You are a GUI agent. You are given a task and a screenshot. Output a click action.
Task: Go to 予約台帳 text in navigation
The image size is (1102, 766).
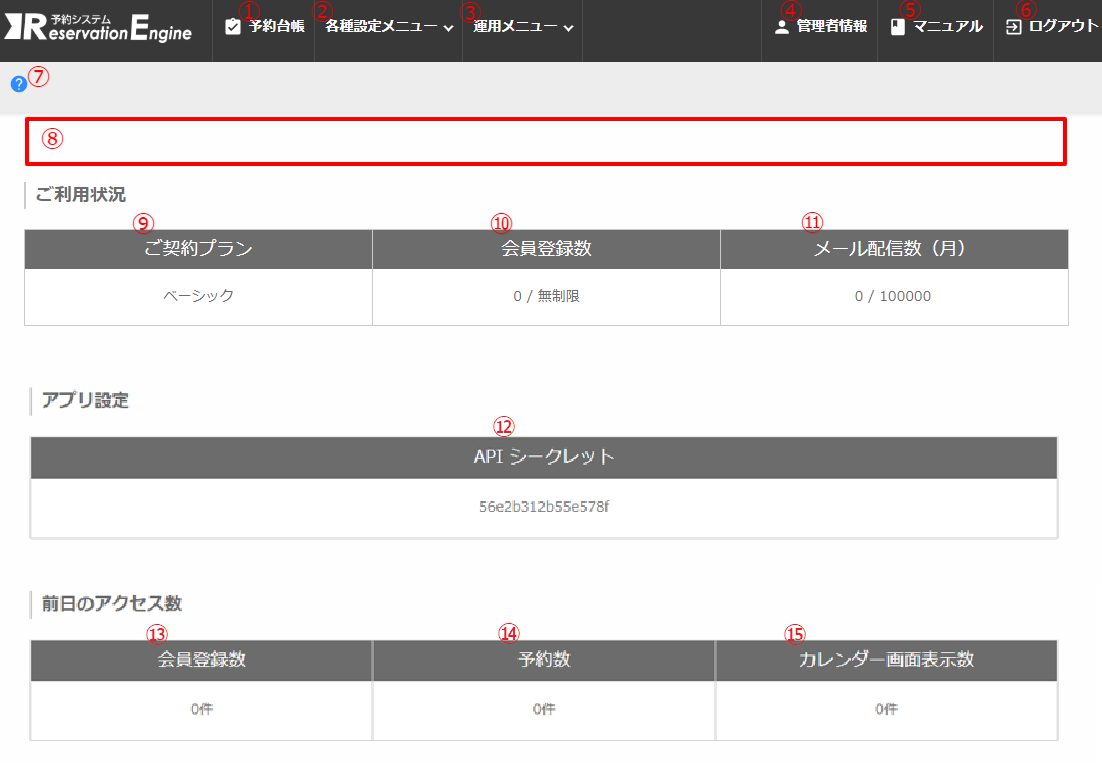coord(276,27)
